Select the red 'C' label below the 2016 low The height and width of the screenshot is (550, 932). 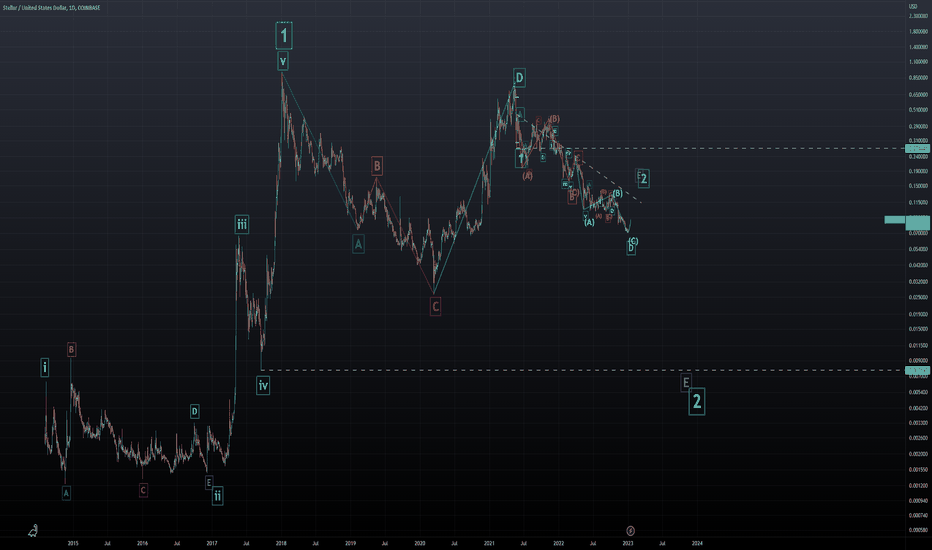point(143,490)
